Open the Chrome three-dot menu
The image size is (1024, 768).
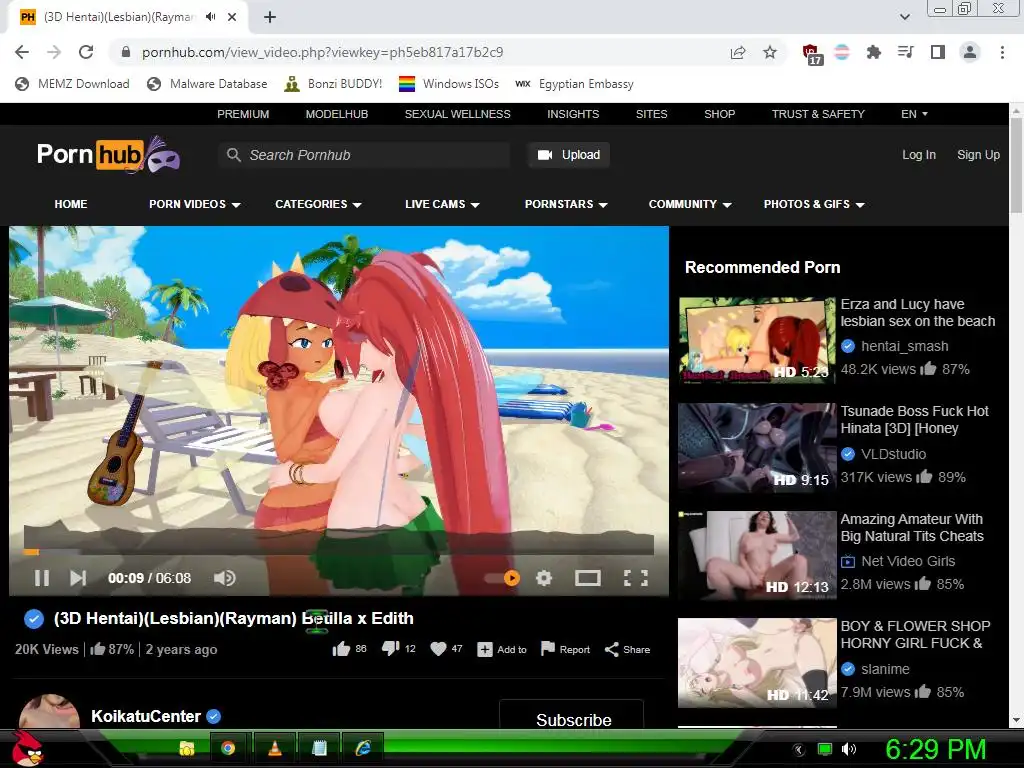tap(1002, 52)
